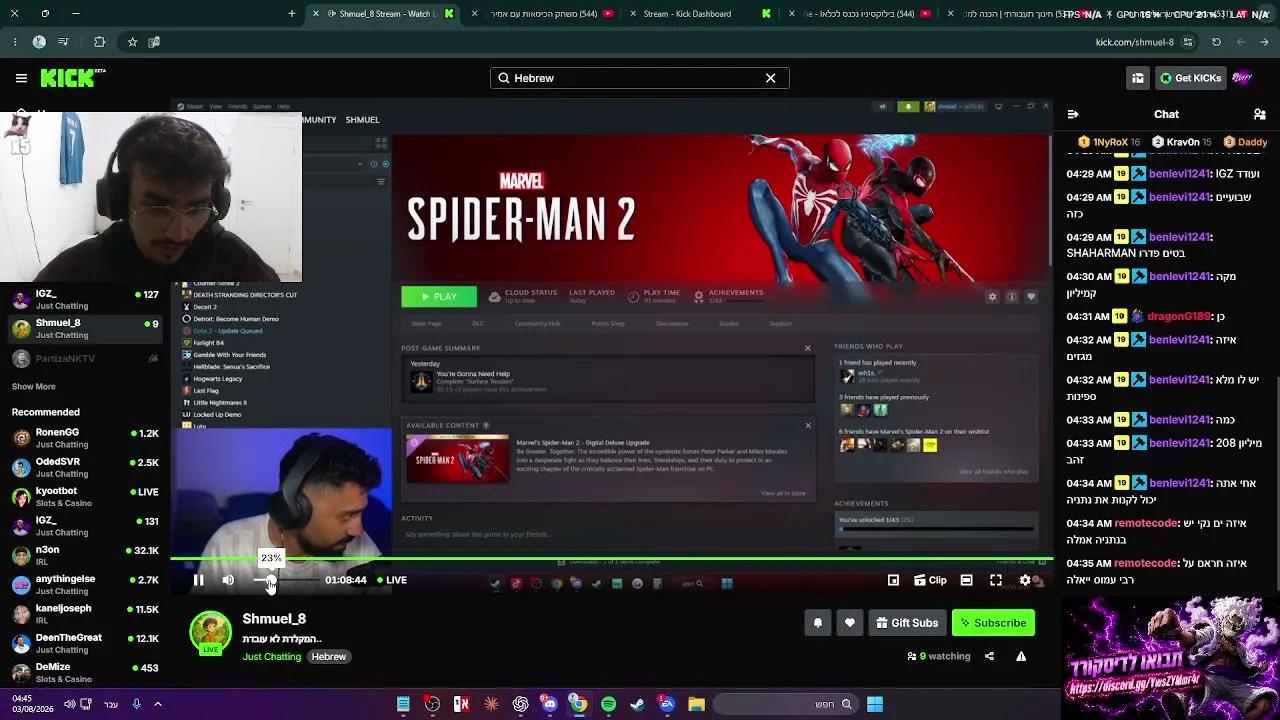Open the Windows Start menu
The height and width of the screenshot is (720, 1280).
[875, 705]
